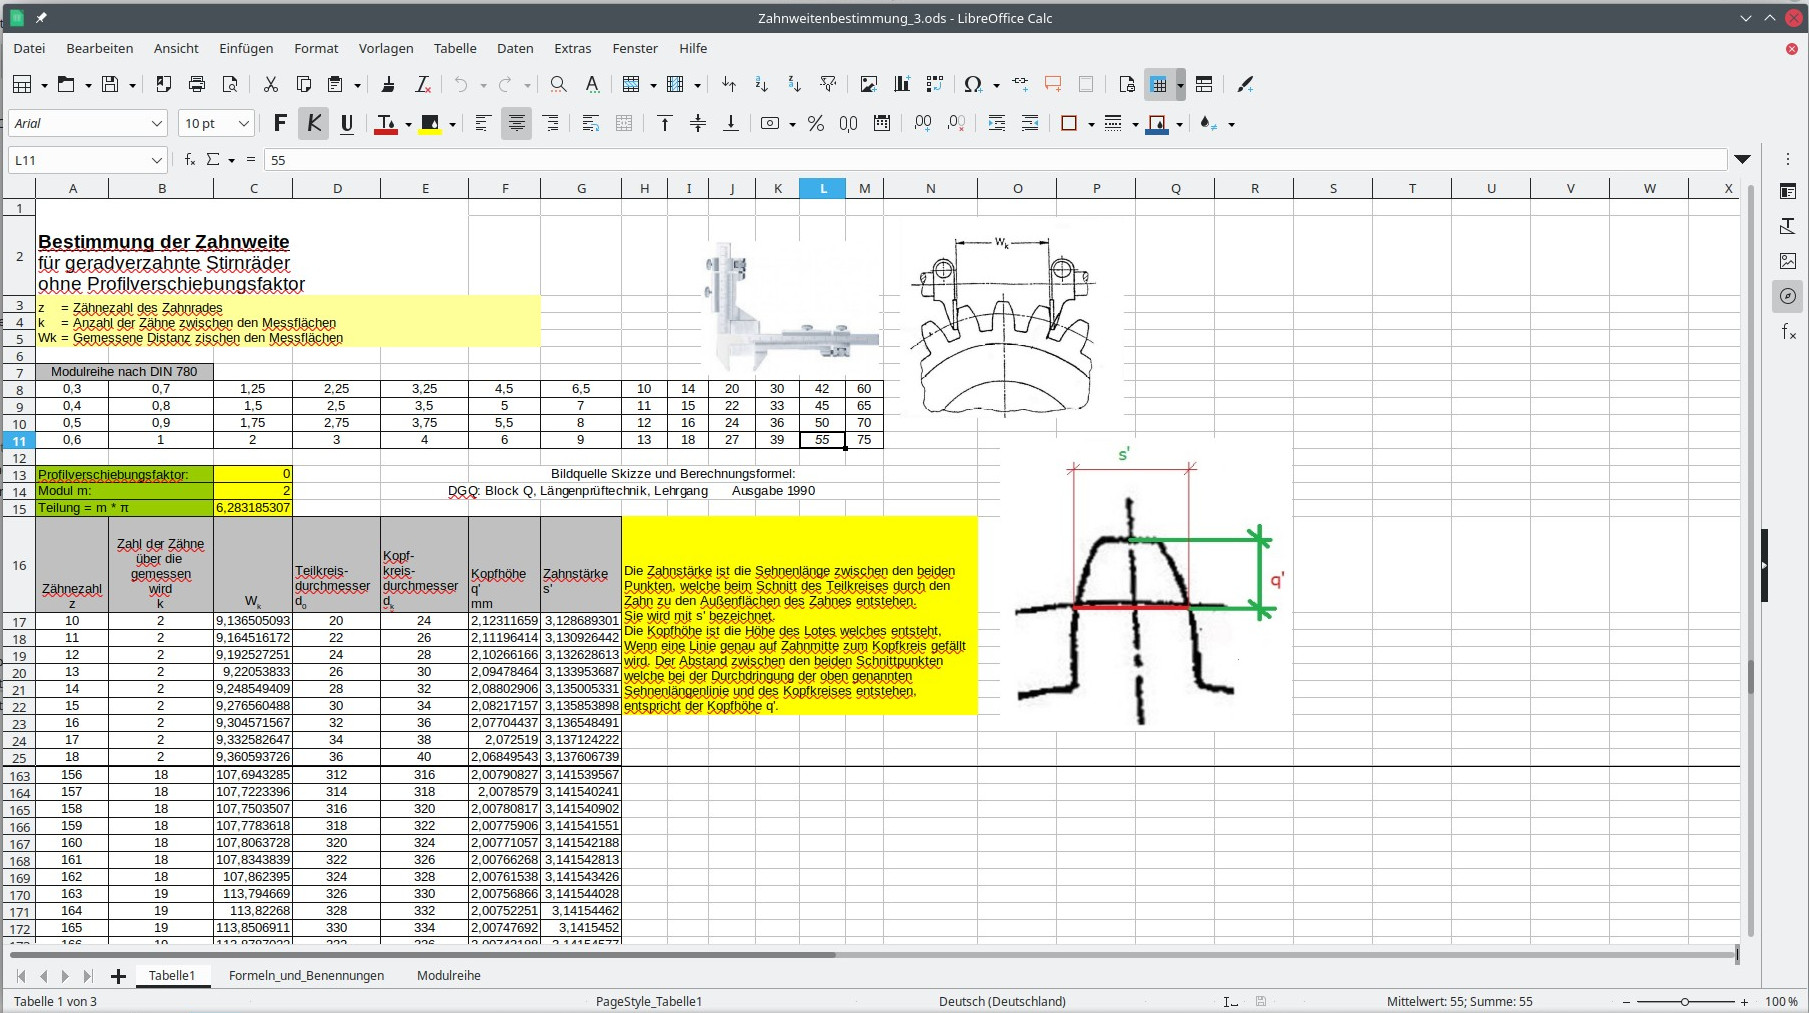This screenshot has width=1809, height=1013.
Task: Click the Deutsch (Deutschland) language status
Action: coord(1002,1001)
